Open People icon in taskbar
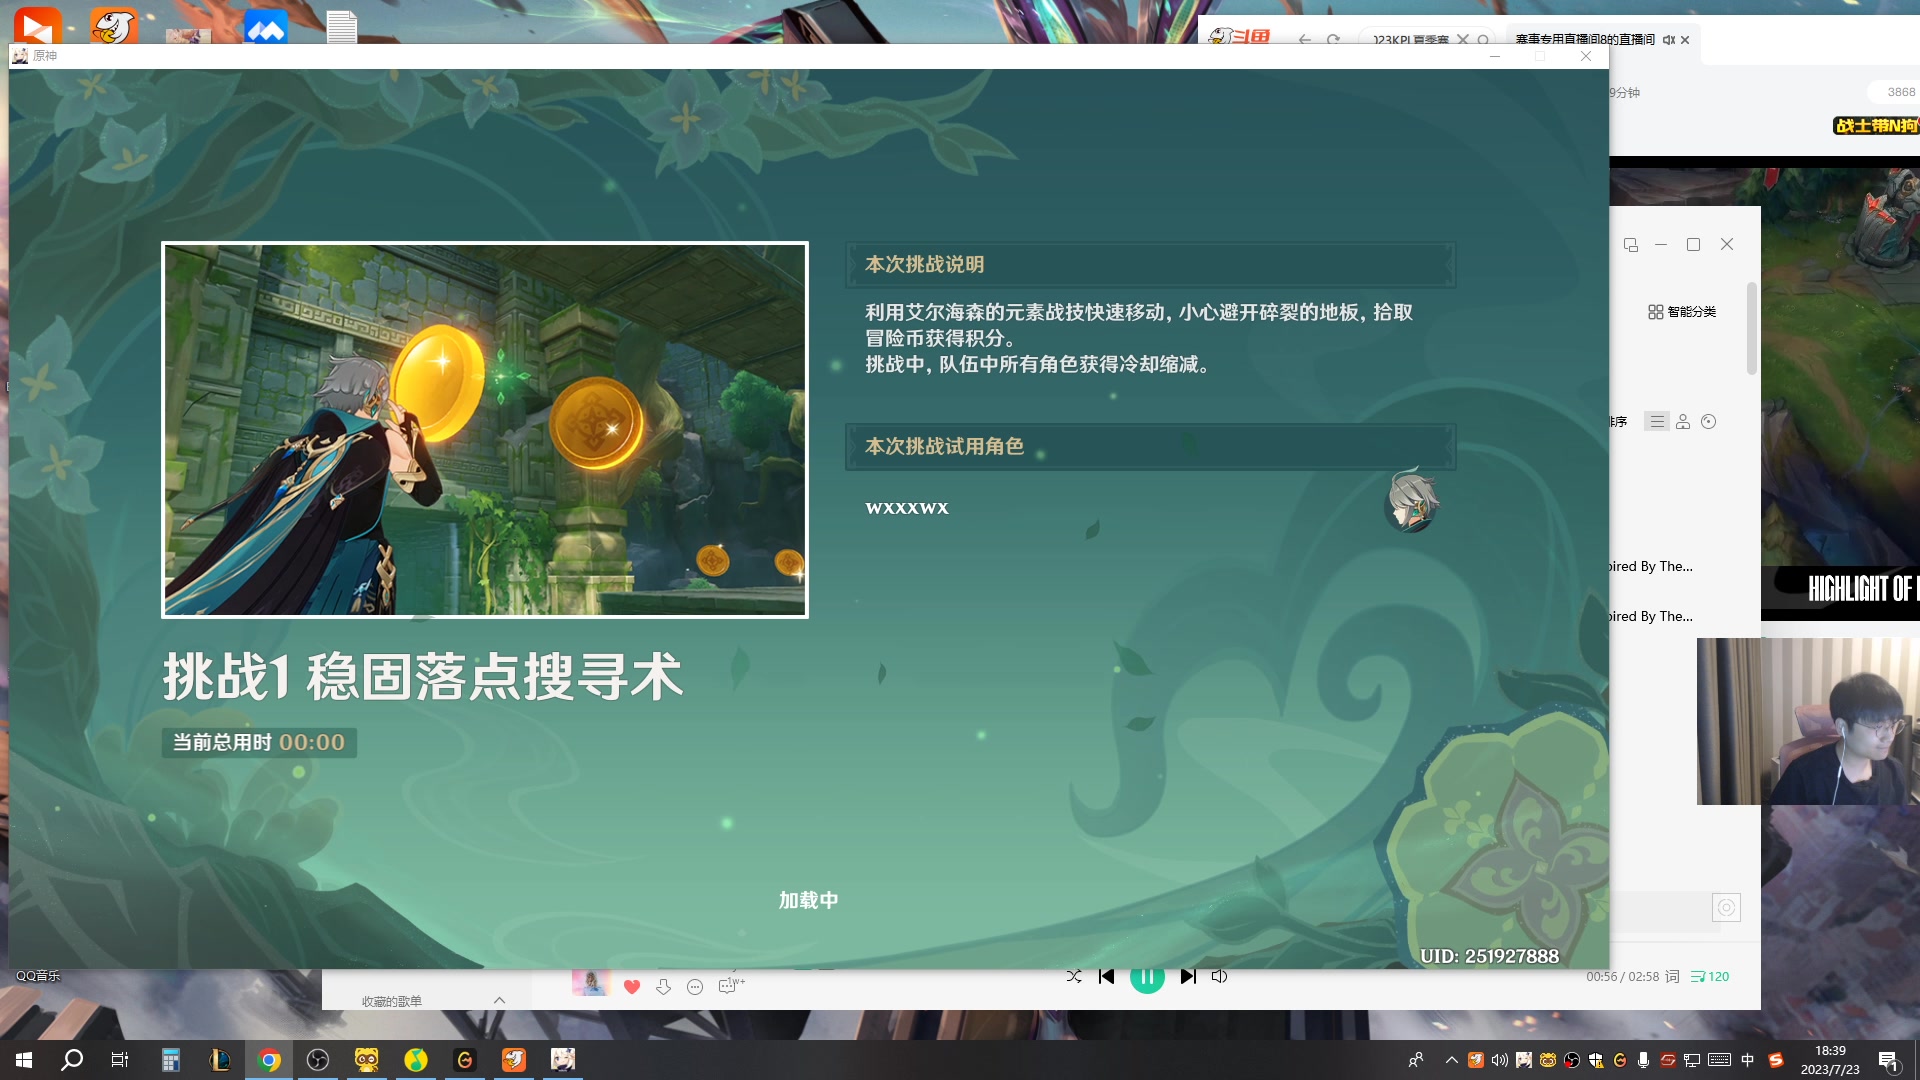Screen dimensions: 1920x1080 tap(1416, 1060)
